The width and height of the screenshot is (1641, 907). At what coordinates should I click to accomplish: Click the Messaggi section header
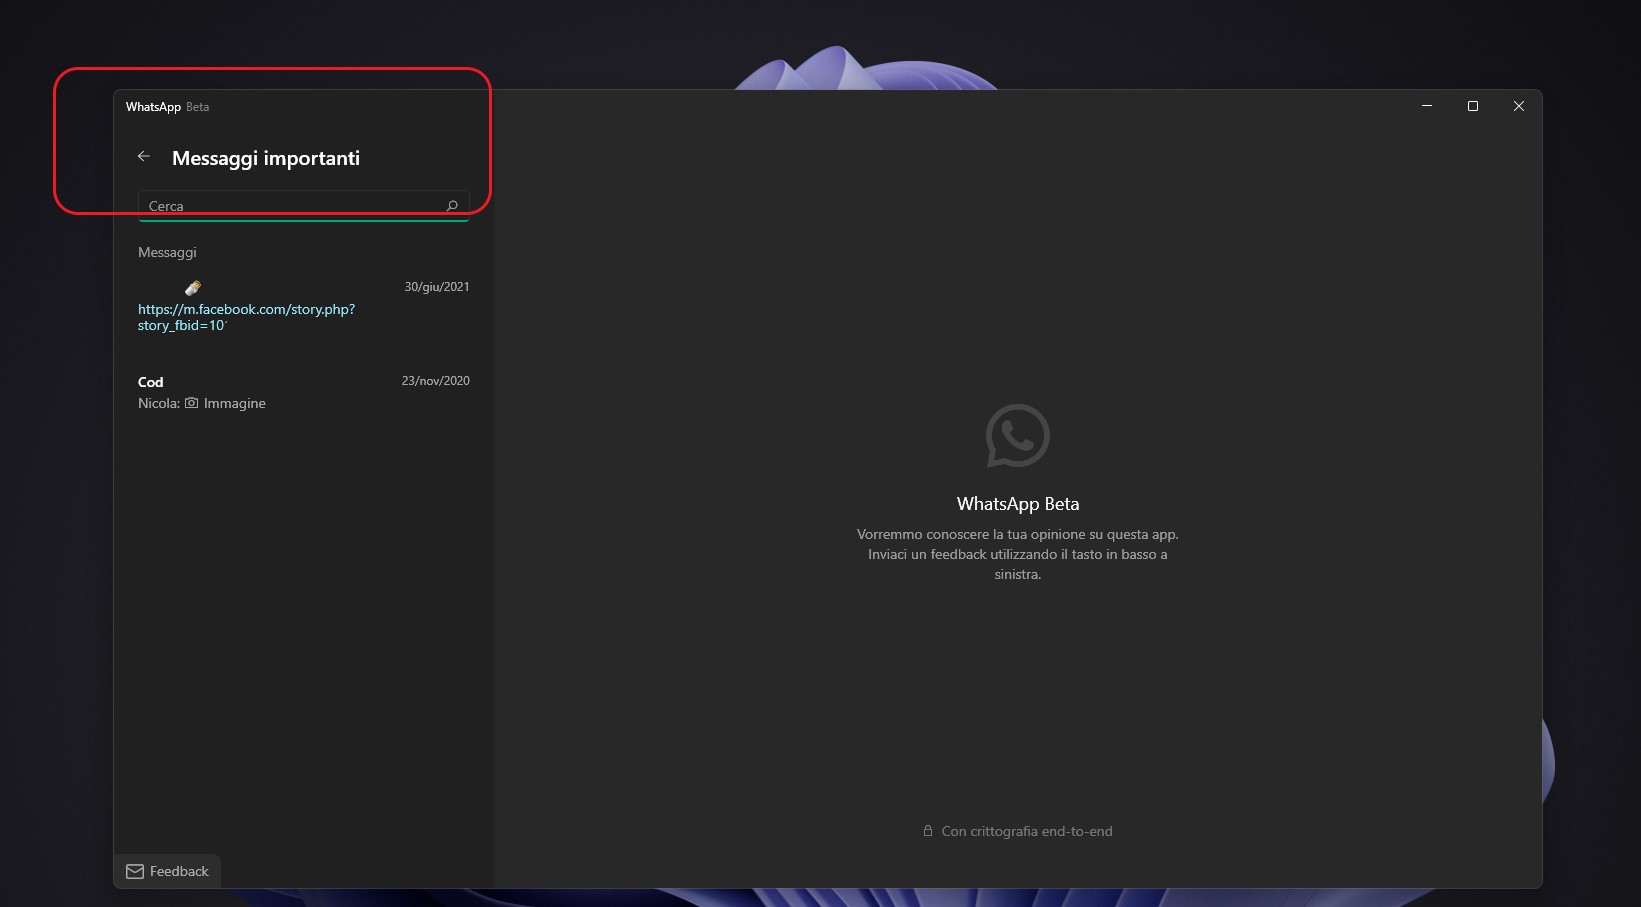pyautogui.click(x=167, y=252)
